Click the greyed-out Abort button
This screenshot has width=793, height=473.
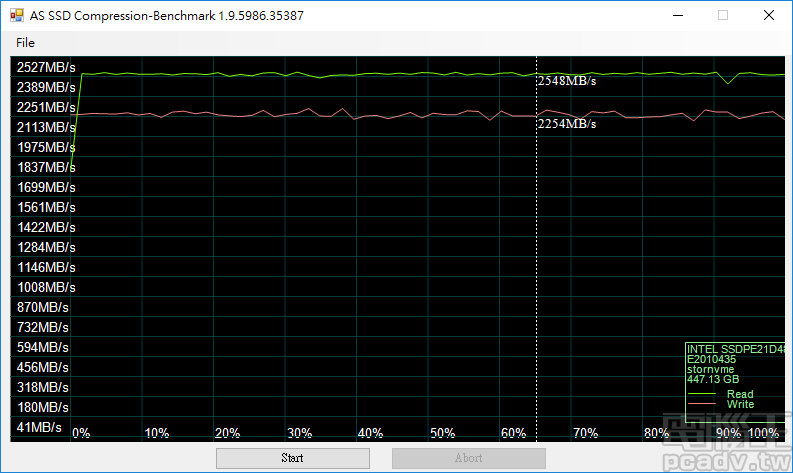(x=468, y=458)
